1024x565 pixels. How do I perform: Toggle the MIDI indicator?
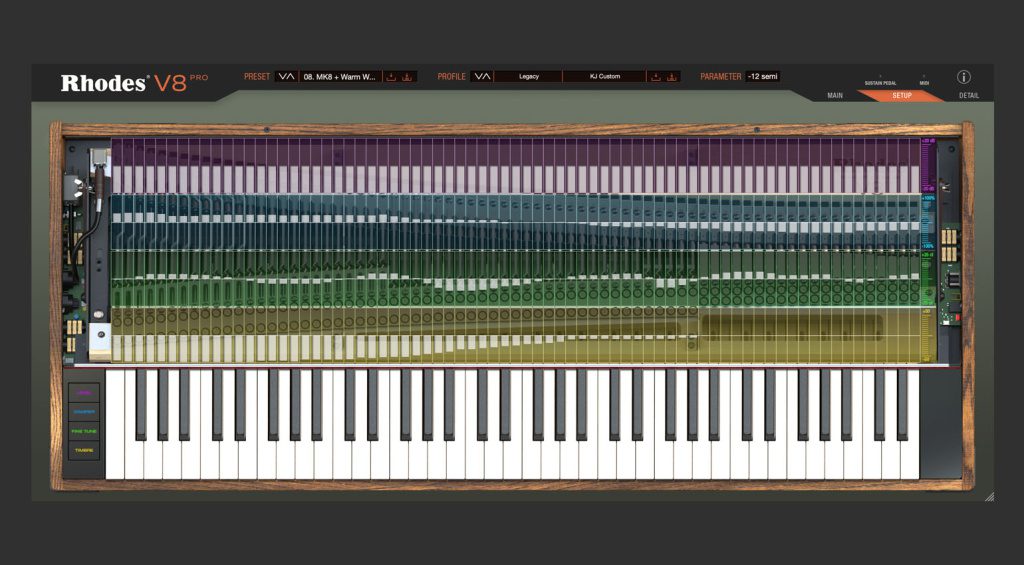click(x=924, y=80)
